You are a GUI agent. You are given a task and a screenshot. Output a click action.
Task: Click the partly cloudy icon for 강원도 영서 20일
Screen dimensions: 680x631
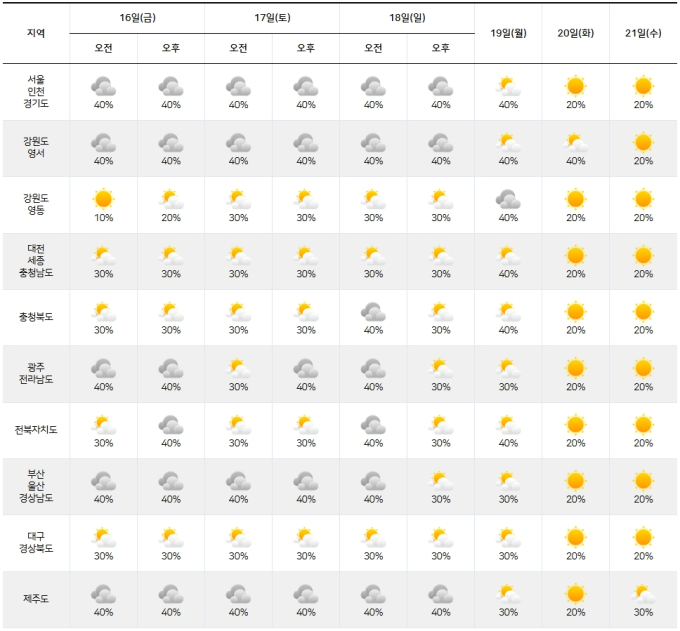tap(575, 143)
